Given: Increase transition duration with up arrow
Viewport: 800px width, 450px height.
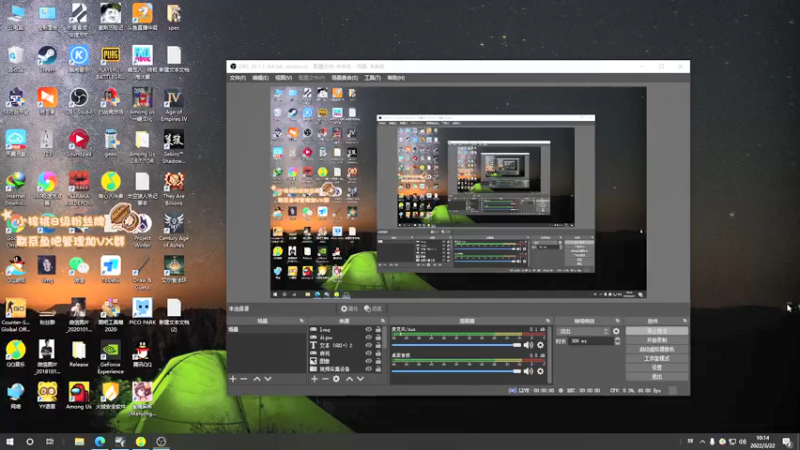Looking at the screenshot, I should 617,339.
